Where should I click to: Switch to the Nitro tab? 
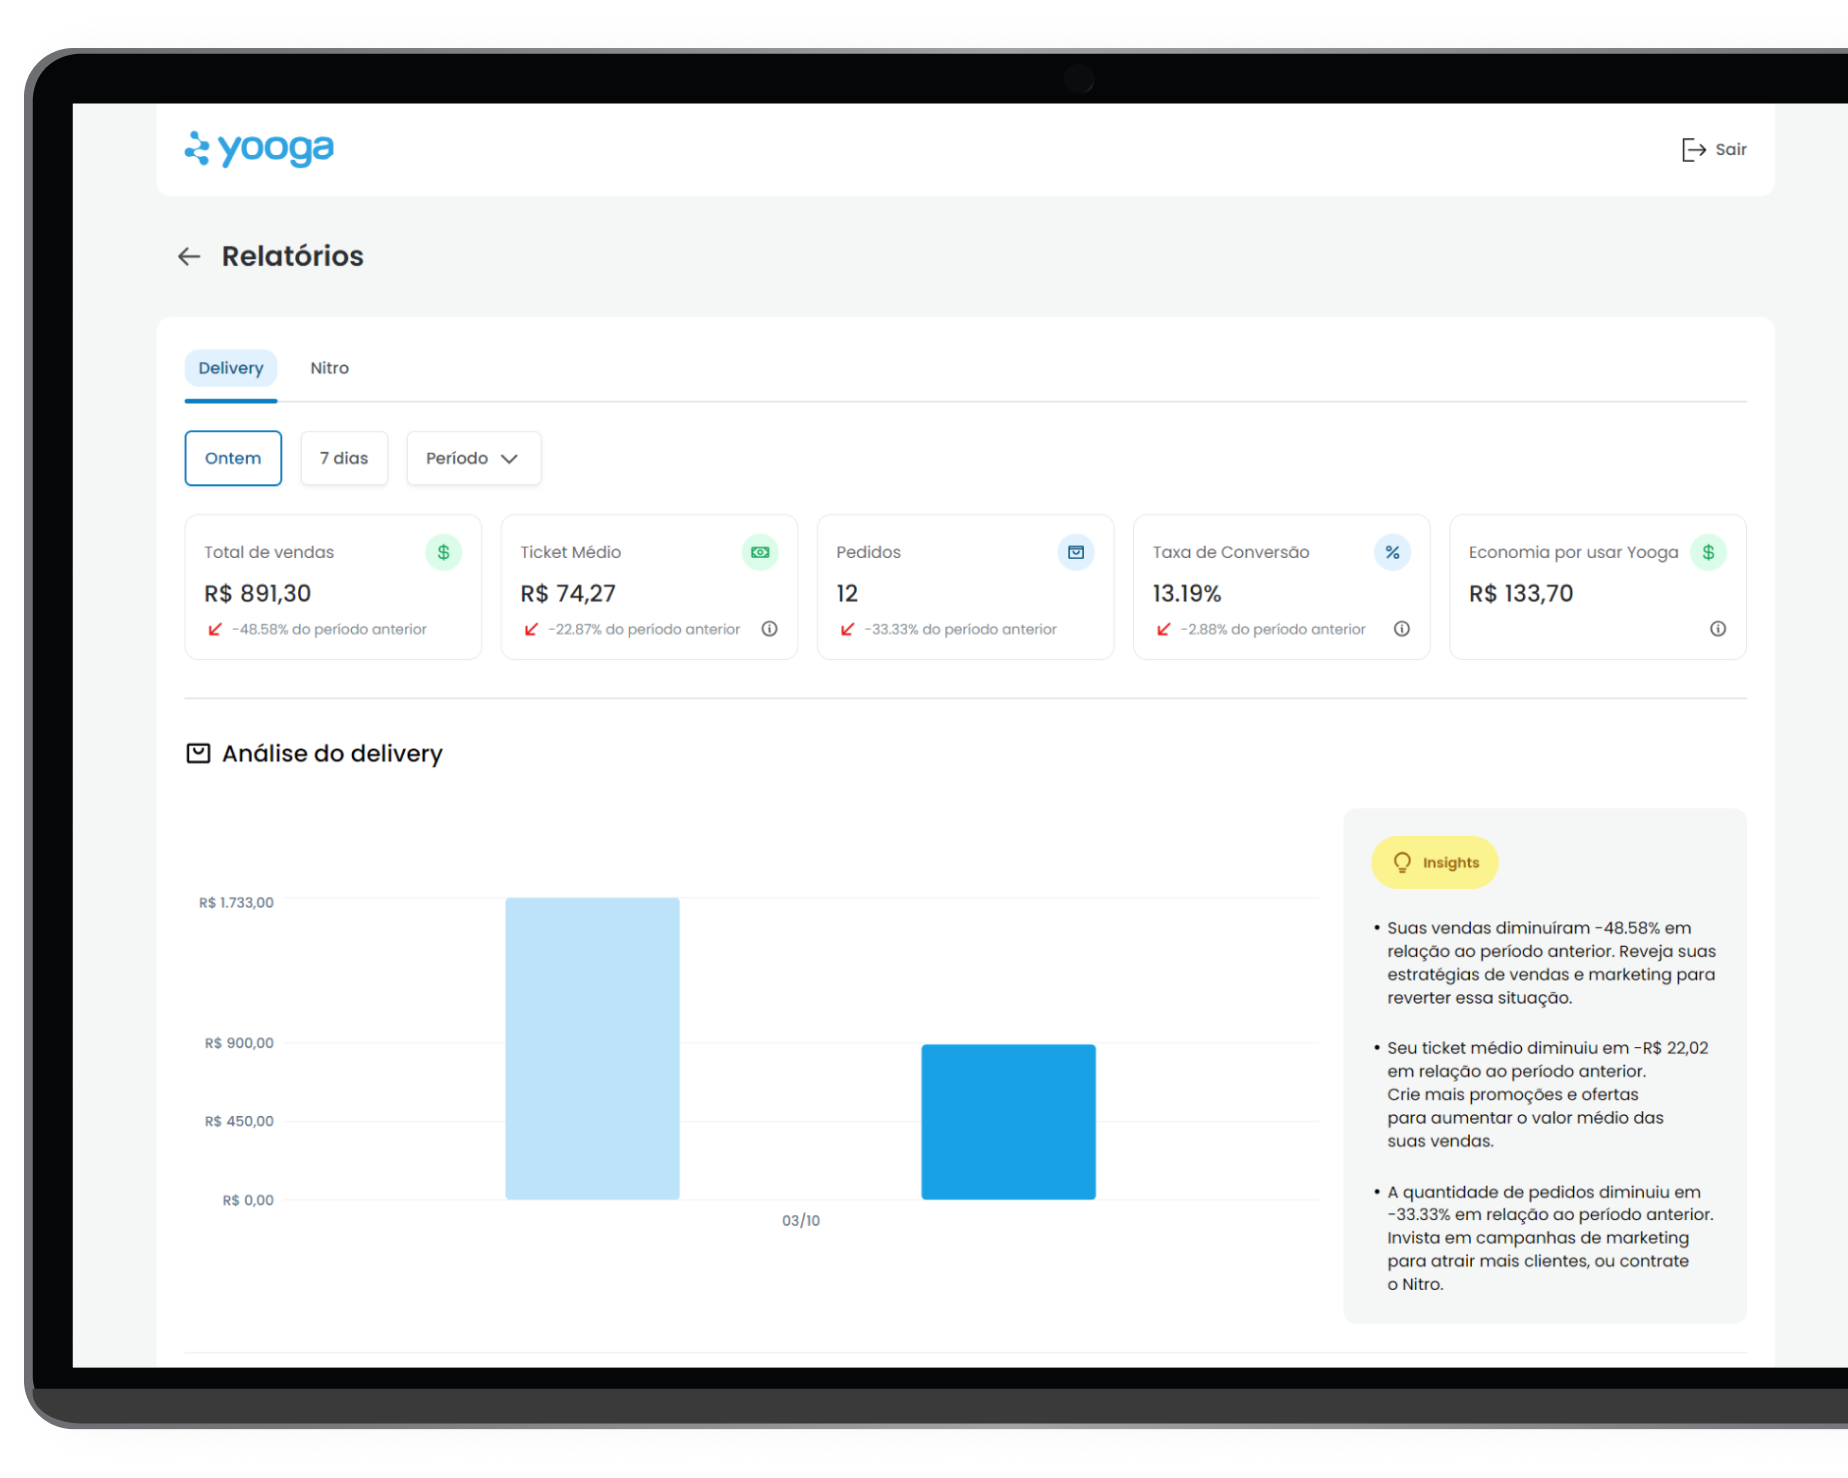coord(329,368)
